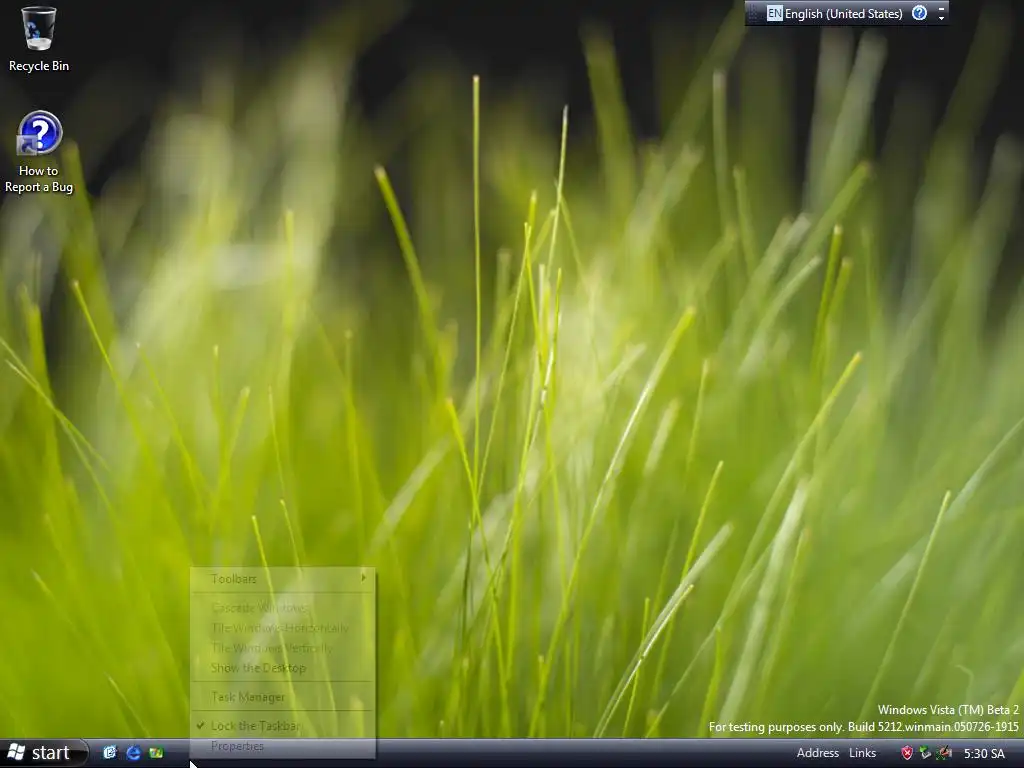Expand the Toolbars submenu

(x=283, y=579)
